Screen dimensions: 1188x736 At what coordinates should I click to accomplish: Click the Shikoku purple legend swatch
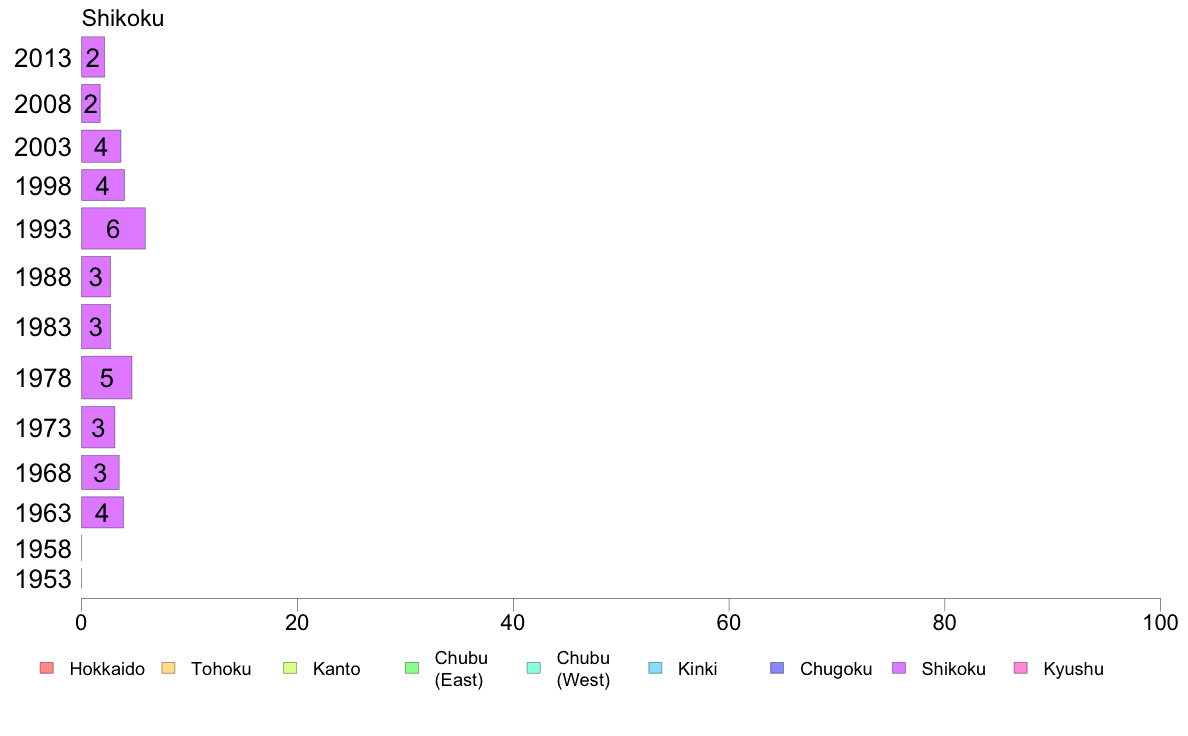[x=899, y=668]
